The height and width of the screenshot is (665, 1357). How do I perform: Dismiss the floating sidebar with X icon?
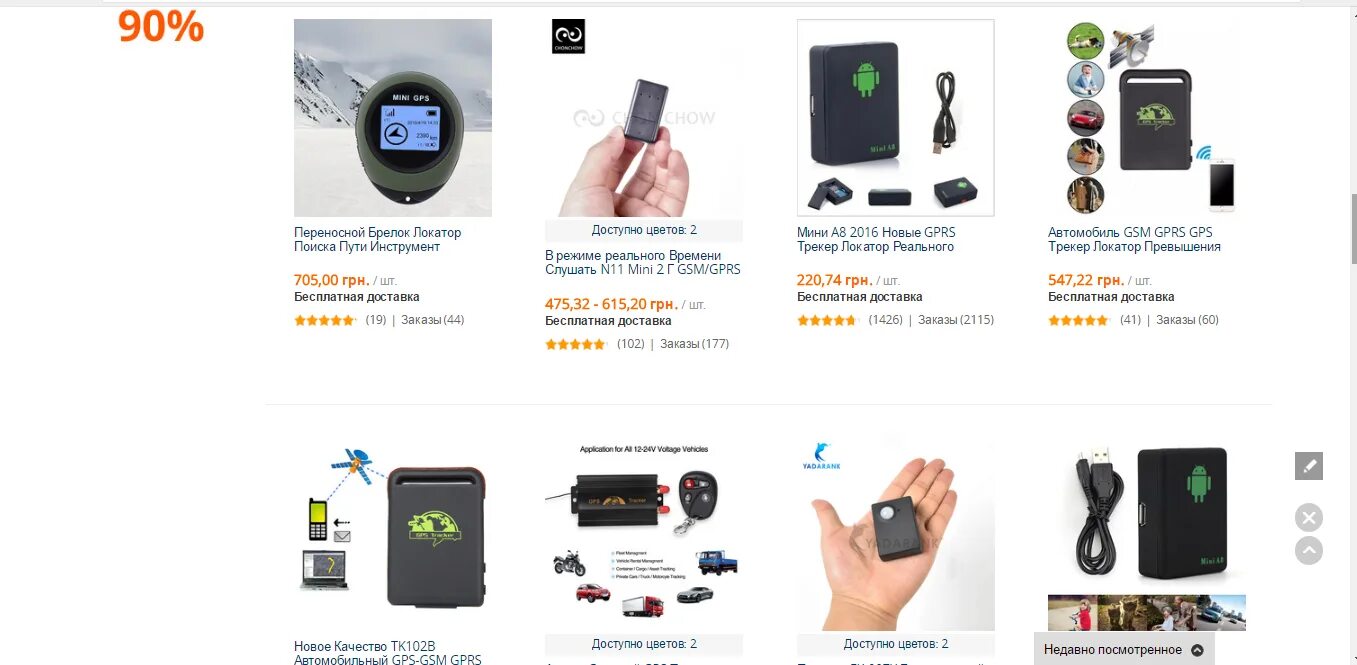1308,517
